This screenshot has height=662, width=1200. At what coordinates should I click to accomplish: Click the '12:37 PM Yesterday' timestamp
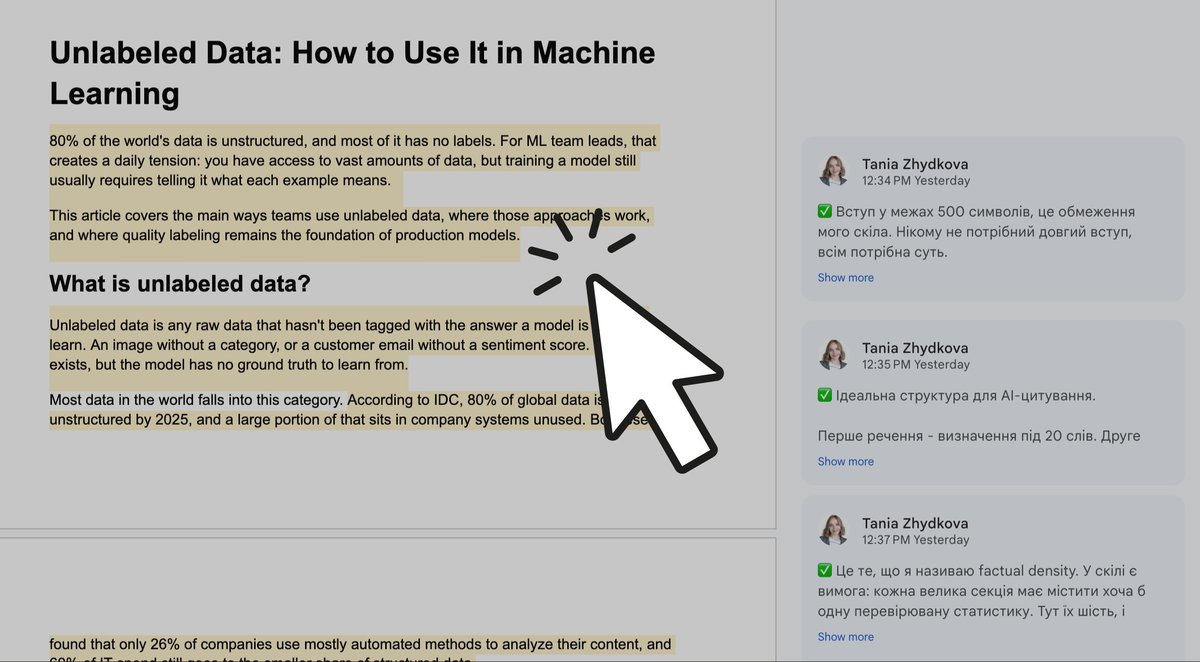pos(916,540)
